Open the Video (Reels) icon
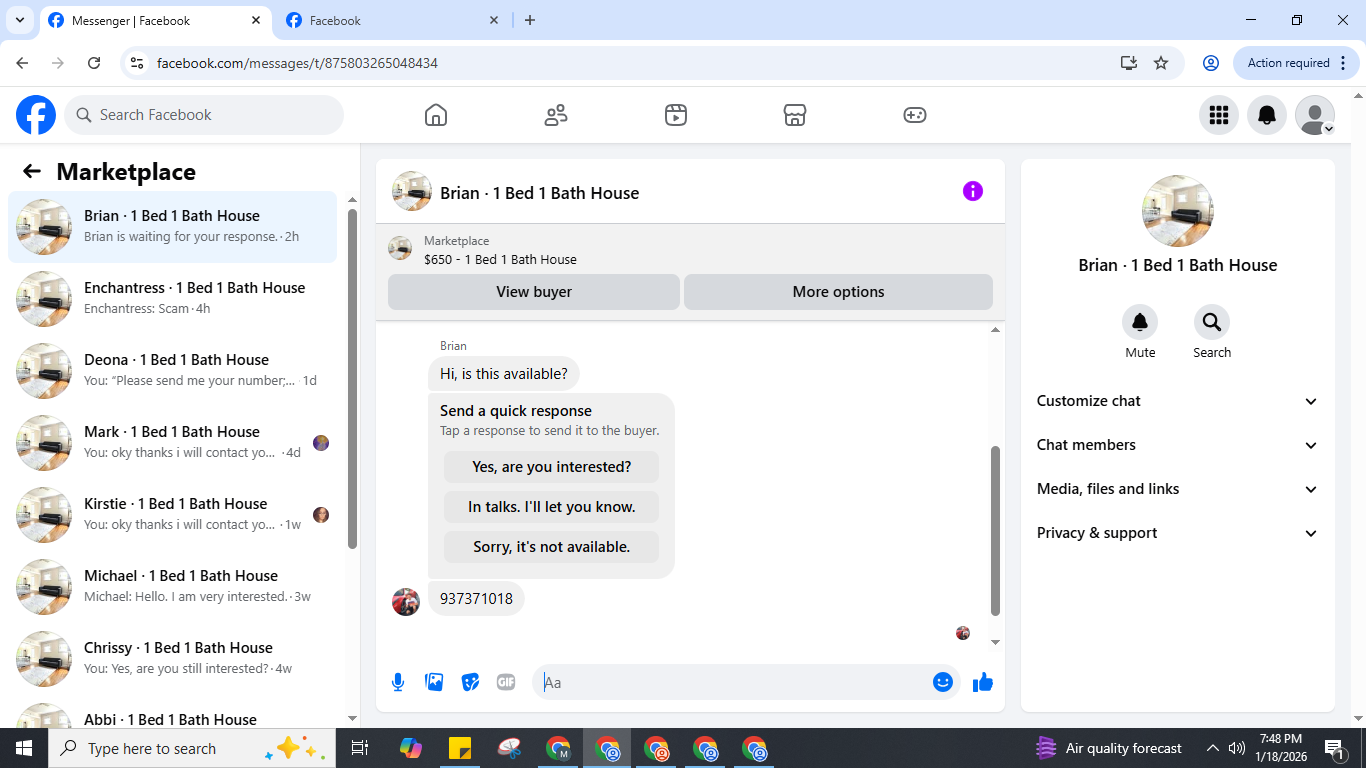Image resolution: width=1366 pixels, height=768 pixels. click(676, 115)
